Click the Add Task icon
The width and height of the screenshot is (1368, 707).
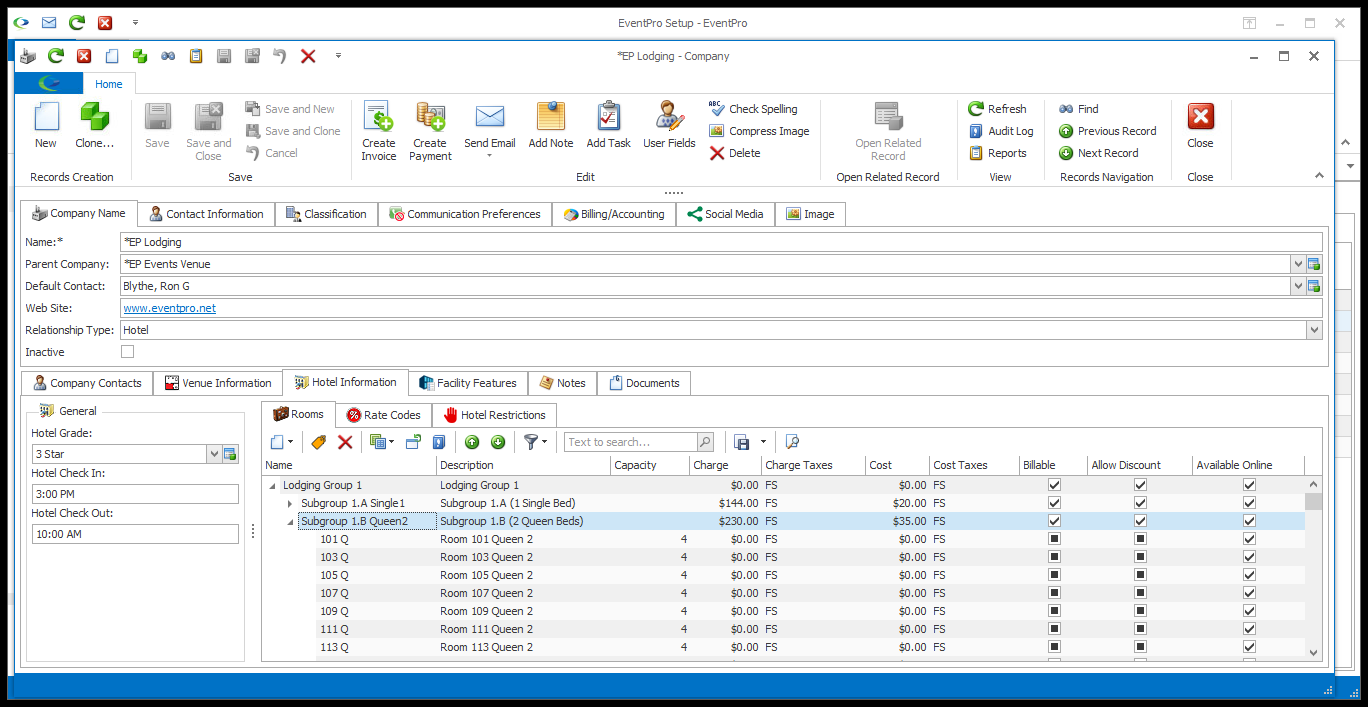click(x=608, y=118)
